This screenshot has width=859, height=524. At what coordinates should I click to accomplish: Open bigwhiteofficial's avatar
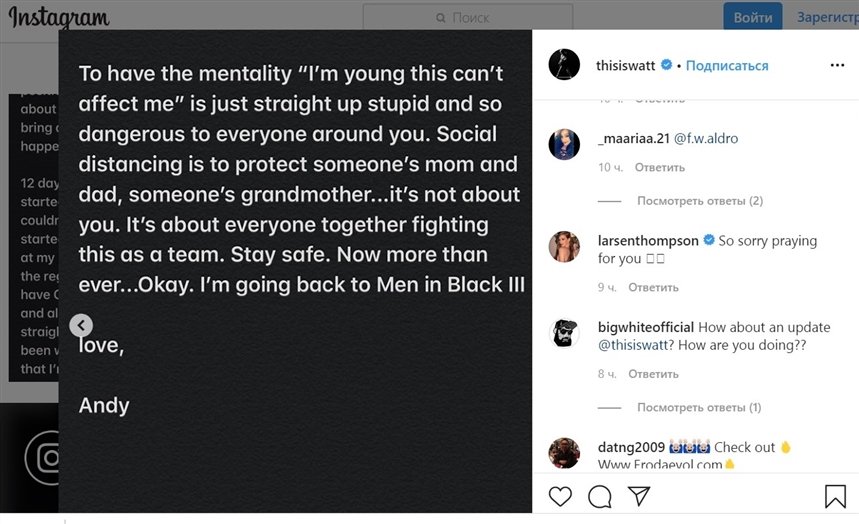pos(564,334)
